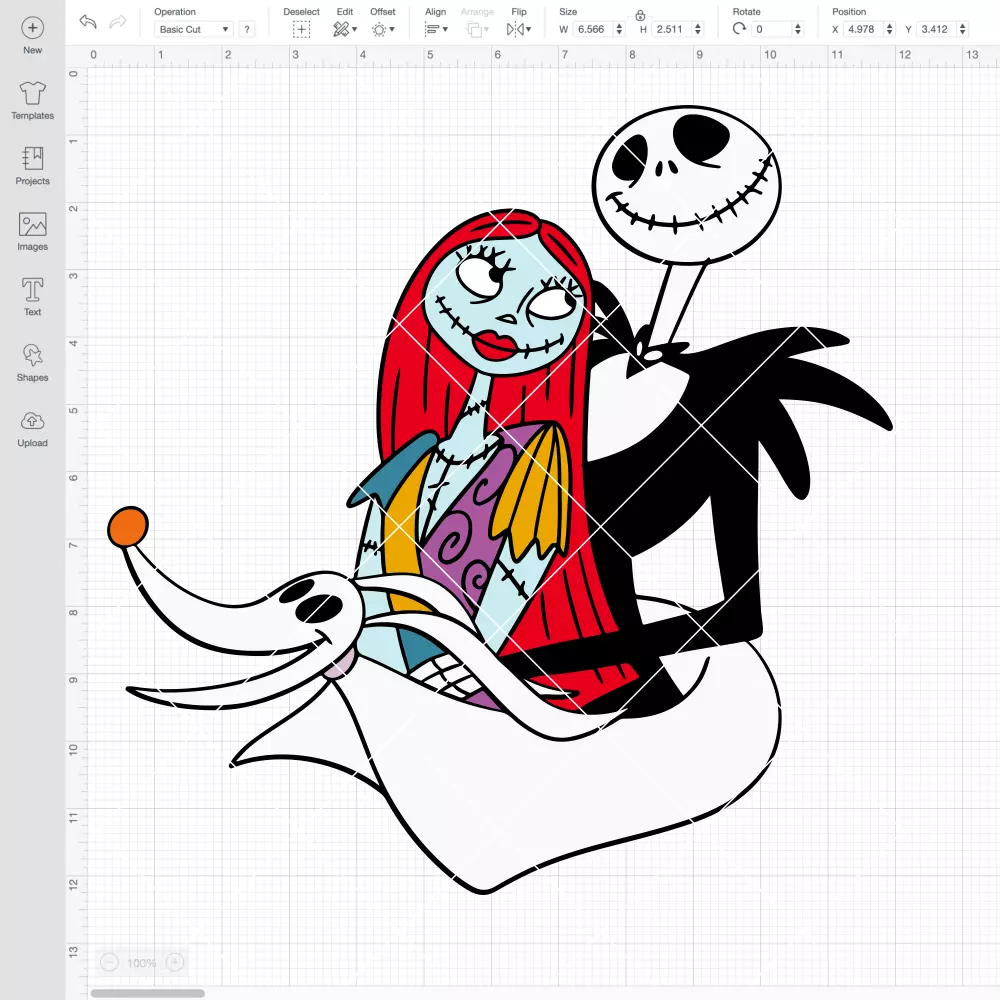
Task: Click the zoom in plus button
Action: tap(175, 962)
